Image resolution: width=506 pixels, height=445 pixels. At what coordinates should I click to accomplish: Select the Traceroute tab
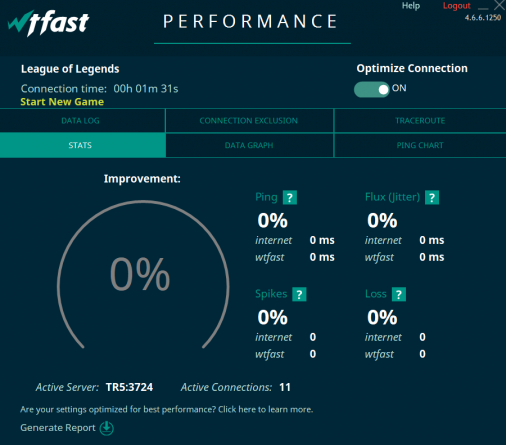pyautogui.click(x=420, y=121)
